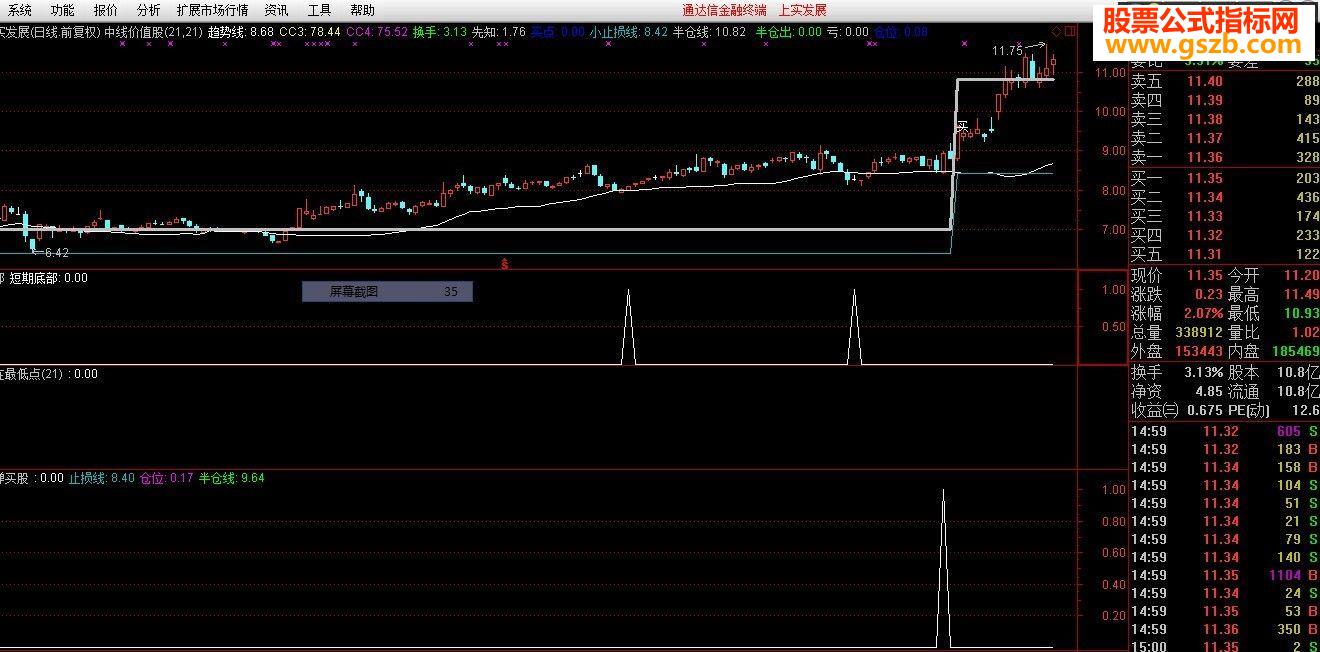This screenshot has width=1320, height=652.
Task: Click the tick row with volume 350 B
Action: 1225,629
